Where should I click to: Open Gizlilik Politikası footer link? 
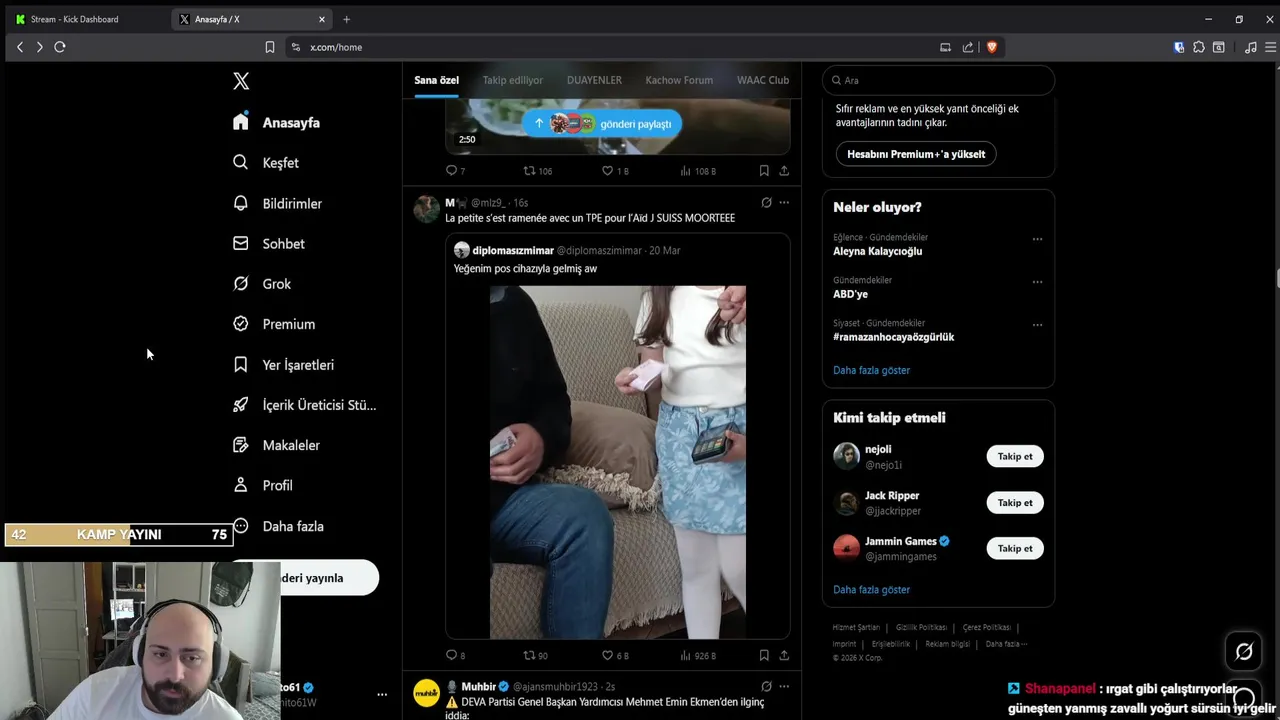921,628
